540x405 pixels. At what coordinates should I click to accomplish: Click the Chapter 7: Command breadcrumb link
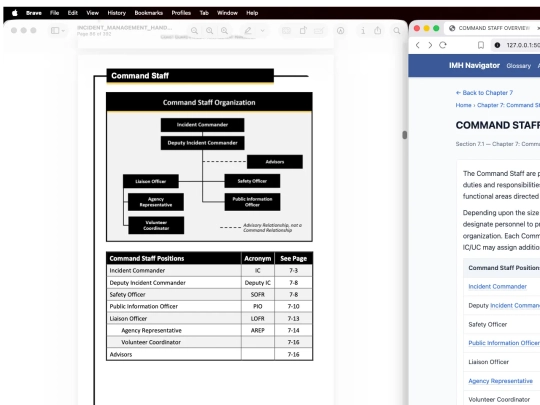(x=508, y=105)
